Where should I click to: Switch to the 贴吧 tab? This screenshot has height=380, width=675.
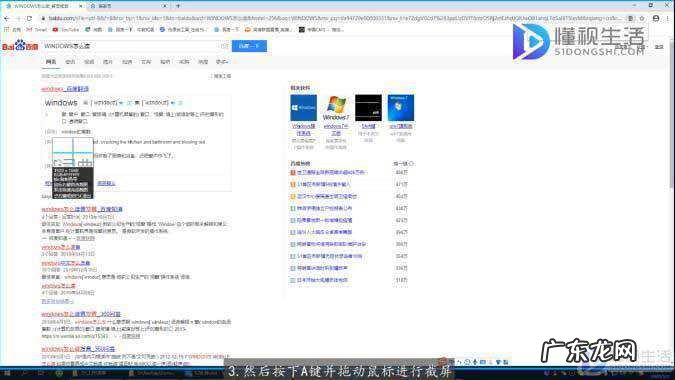tap(165, 62)
